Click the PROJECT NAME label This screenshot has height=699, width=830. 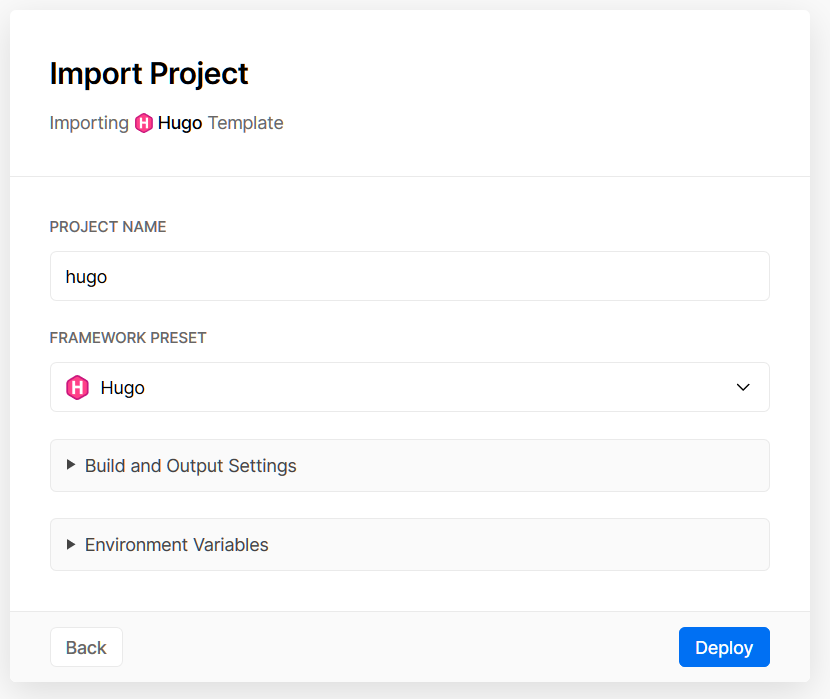coord(108,227)
